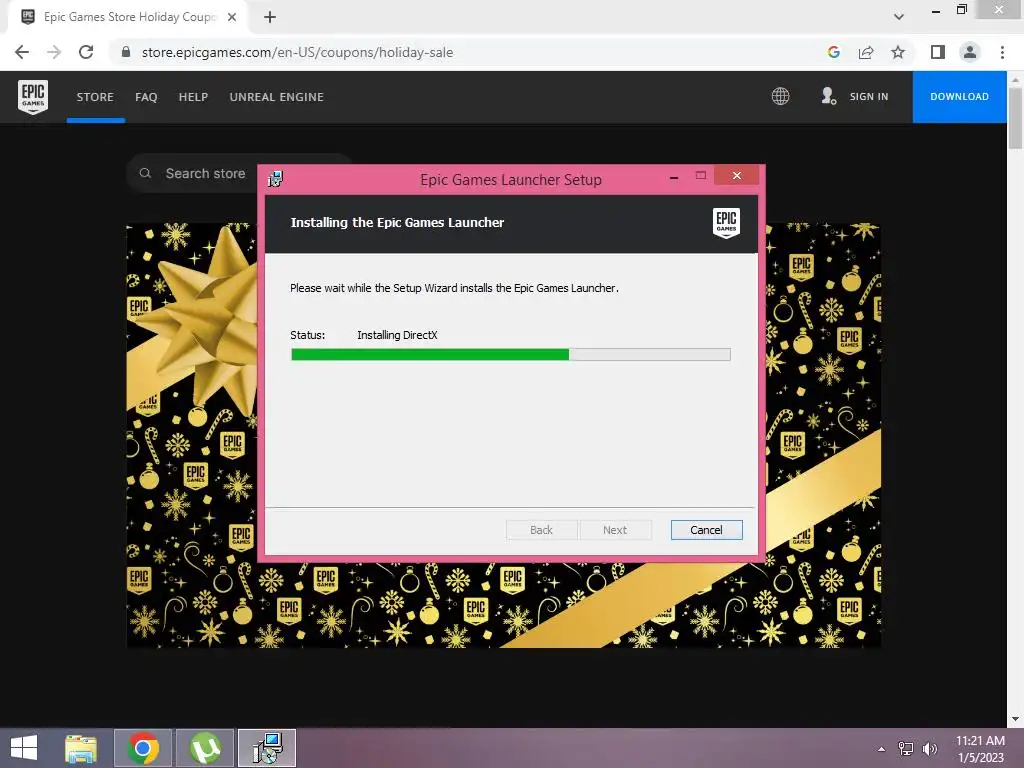Viewport: 1024px width, 768px height.
Task: Click the greyed Back button in Setup
Action: point(541,530)
